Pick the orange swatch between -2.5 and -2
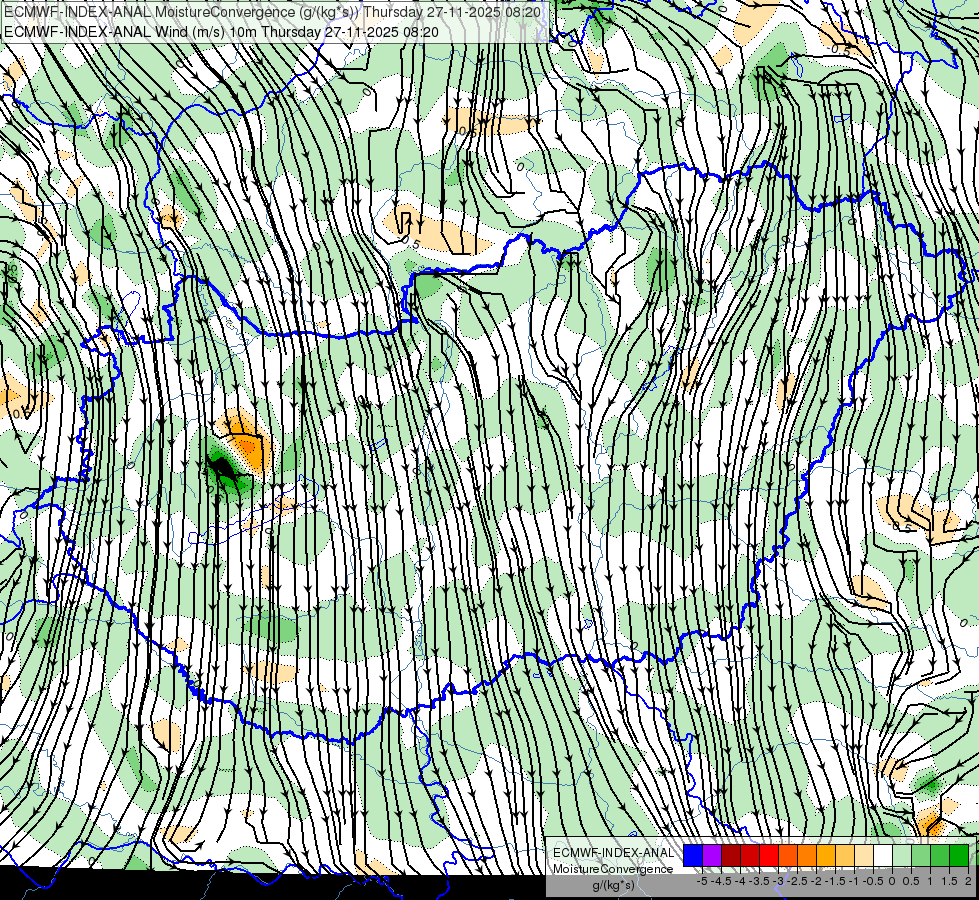The width and height of the screenshot is (979, 900). pyautogui.click(x=807, y=856)
